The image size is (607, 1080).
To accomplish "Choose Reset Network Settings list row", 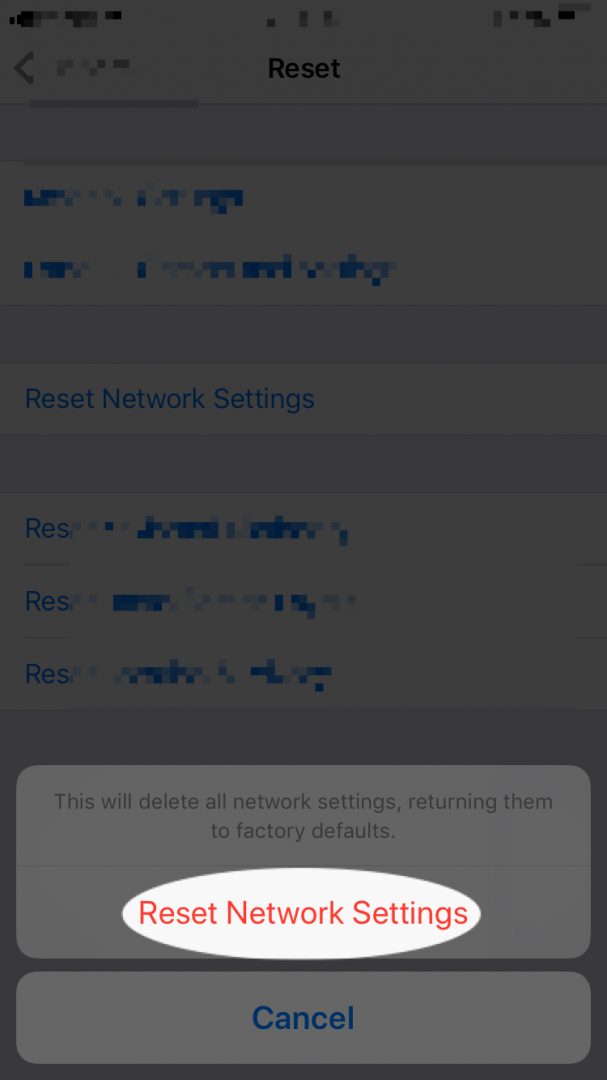I will tap(303, 399).
